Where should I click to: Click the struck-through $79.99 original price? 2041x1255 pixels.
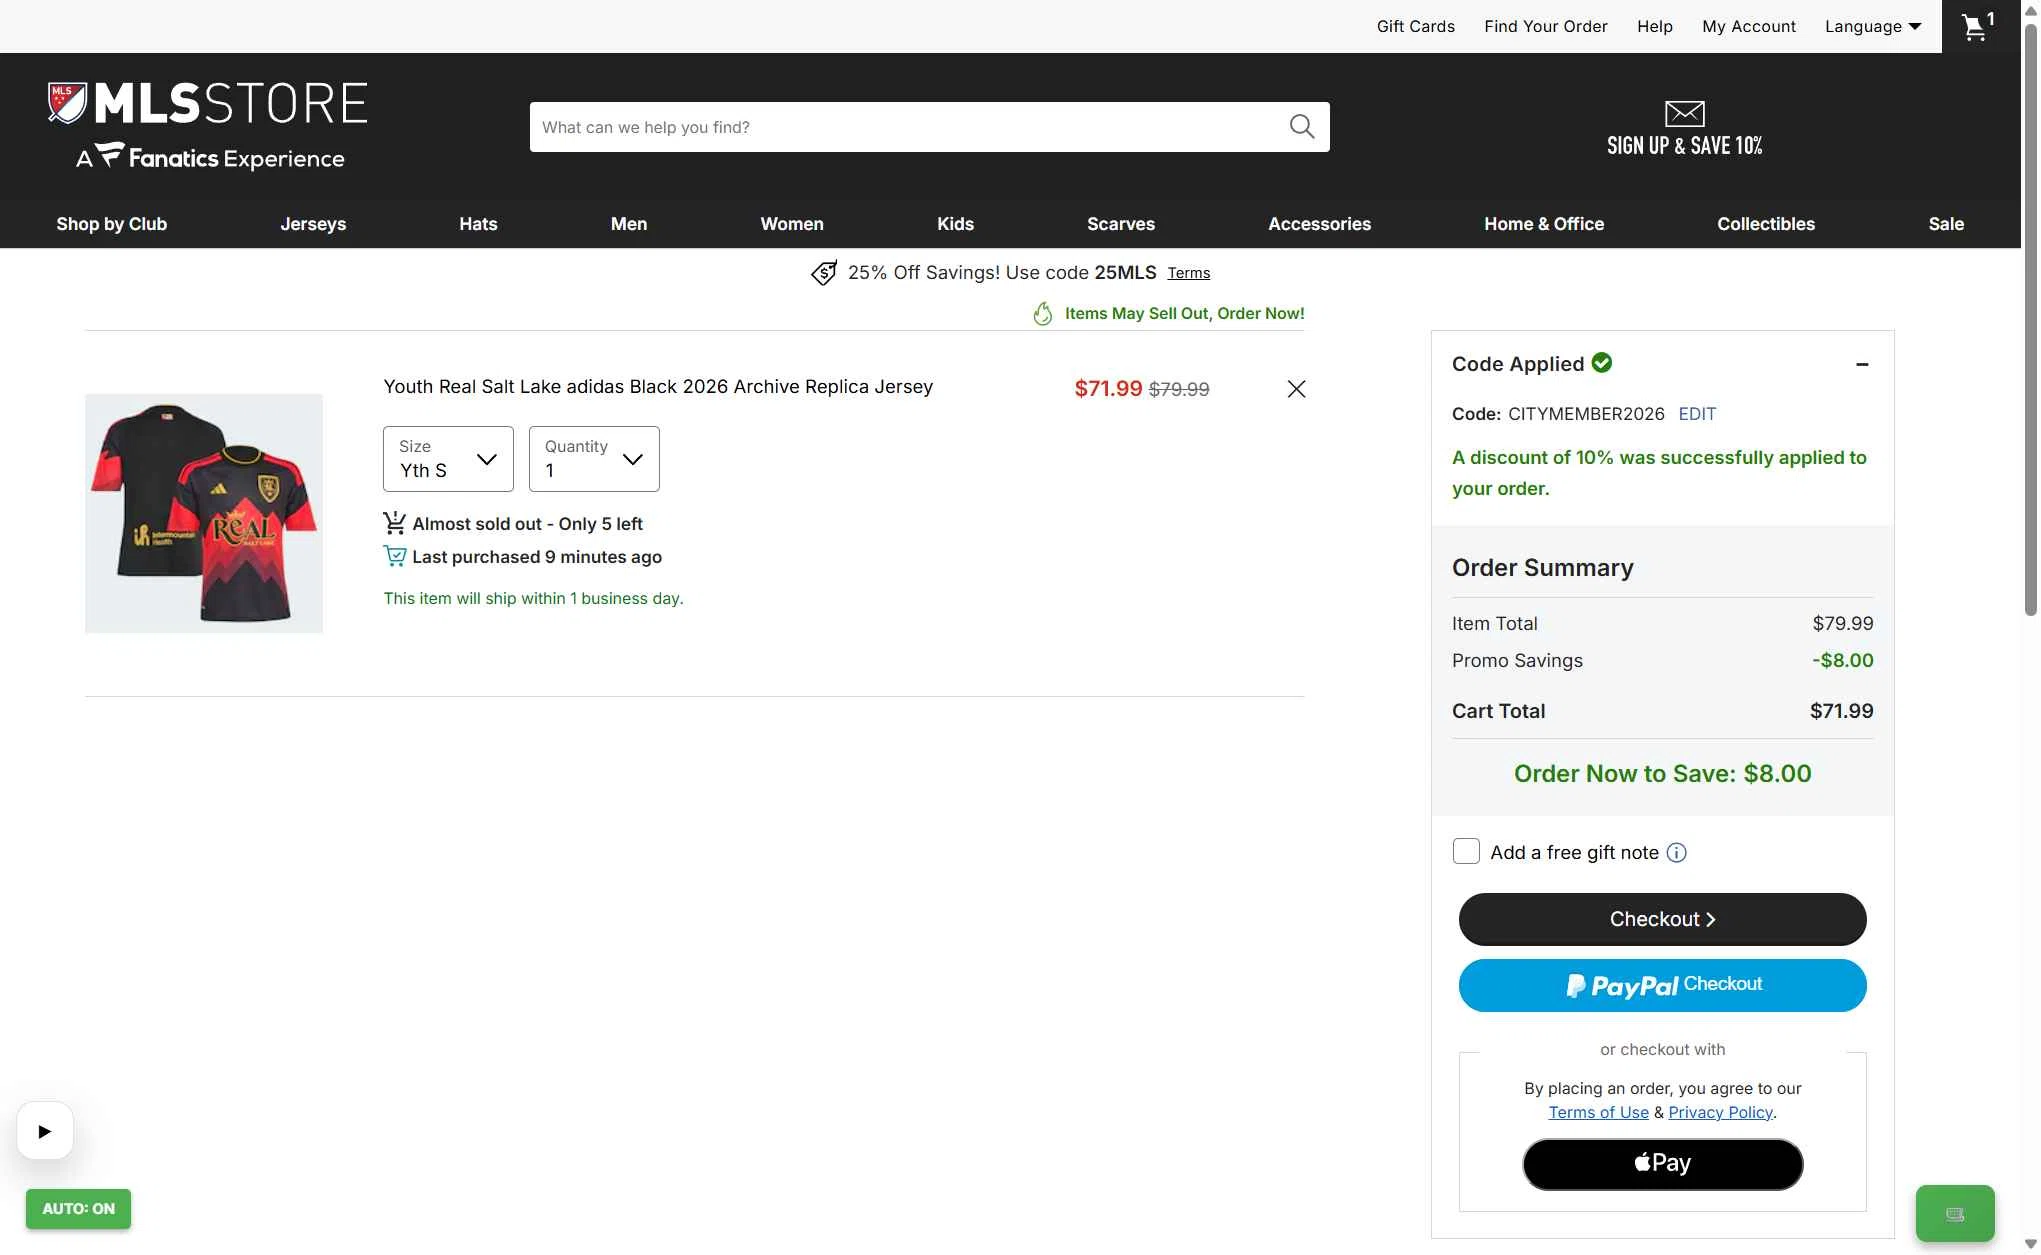click(1179, 389)
